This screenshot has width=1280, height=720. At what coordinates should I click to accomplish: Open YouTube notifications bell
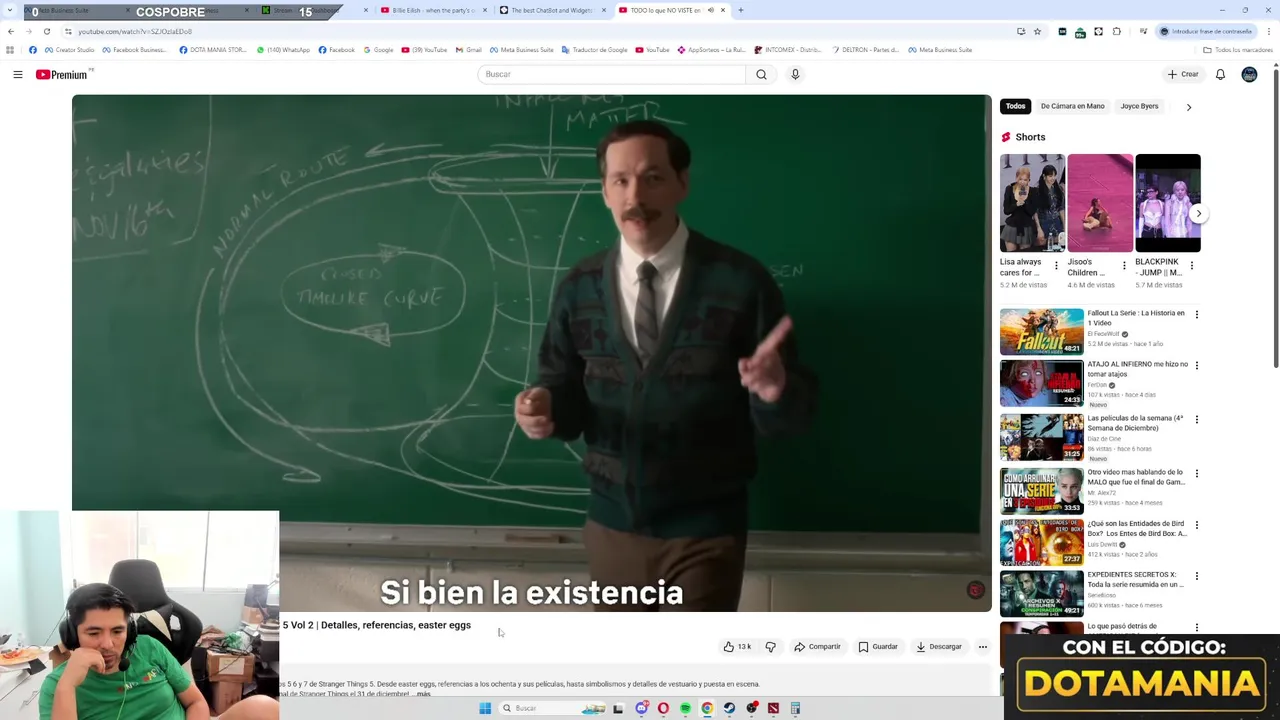click(x=1220, y=74)
